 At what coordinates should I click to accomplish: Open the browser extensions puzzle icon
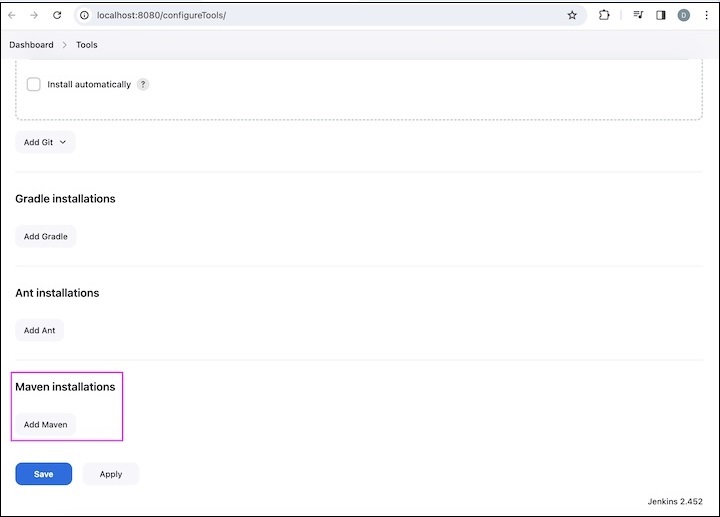(604, 15)
